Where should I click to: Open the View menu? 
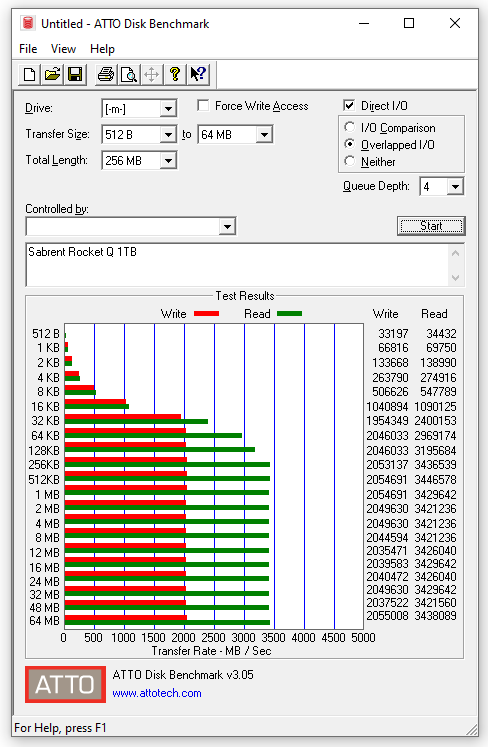coord(63,49)
